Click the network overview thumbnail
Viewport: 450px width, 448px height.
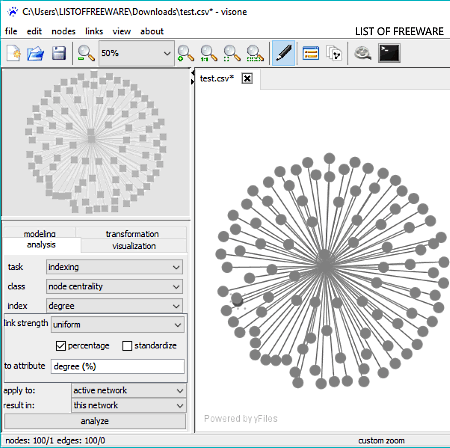(96, 142)
